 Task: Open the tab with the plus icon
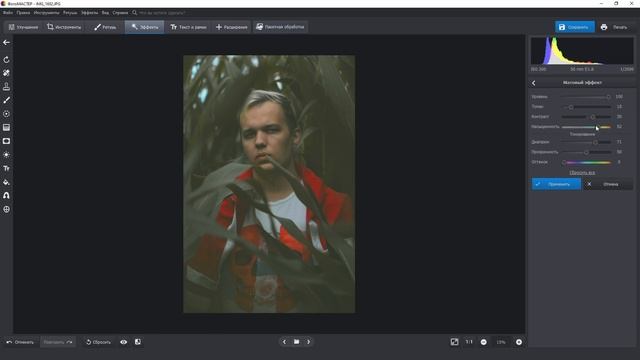[231, 27]
